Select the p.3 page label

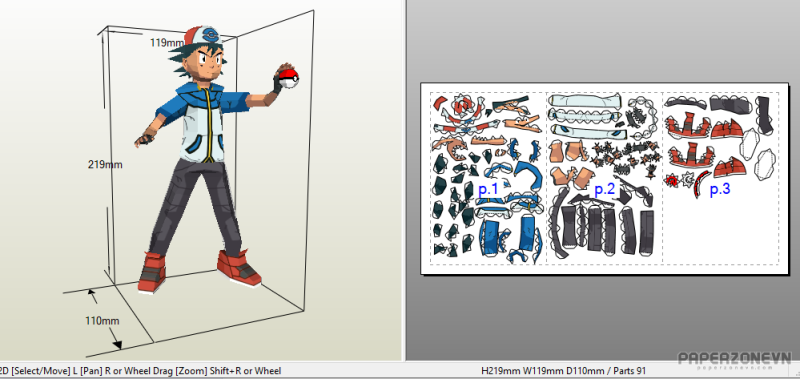(720, 189)
